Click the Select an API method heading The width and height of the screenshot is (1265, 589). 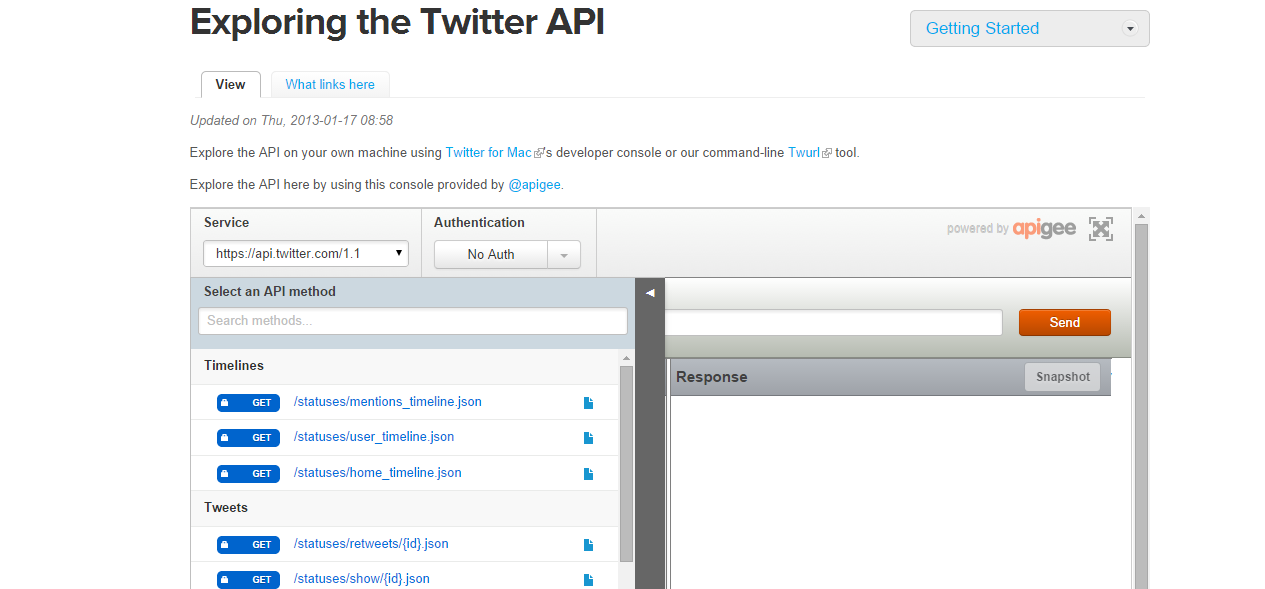click(x=270, y=292)
